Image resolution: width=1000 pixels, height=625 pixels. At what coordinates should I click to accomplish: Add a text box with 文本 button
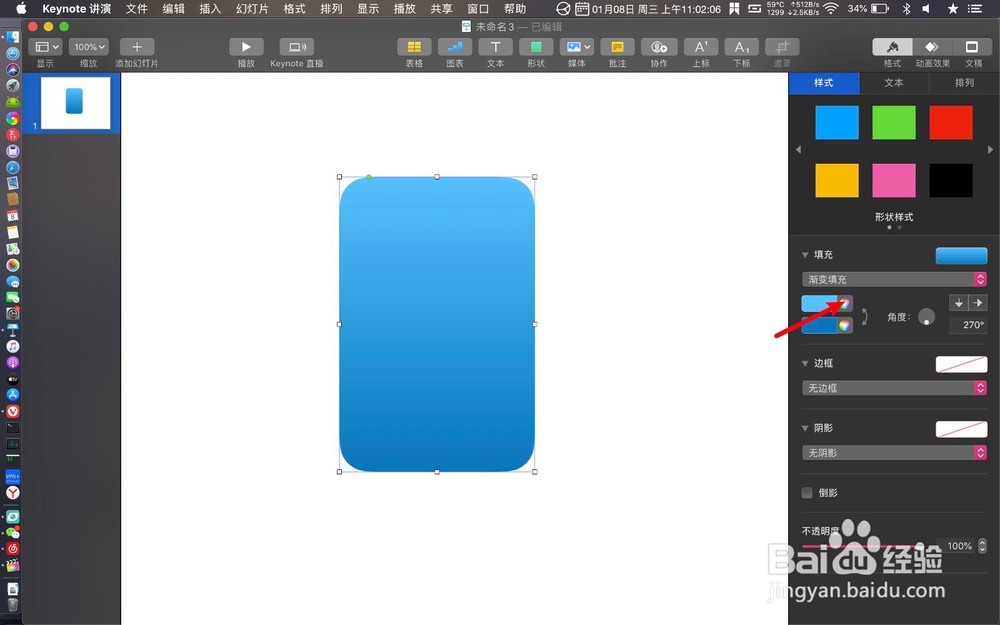496,47
